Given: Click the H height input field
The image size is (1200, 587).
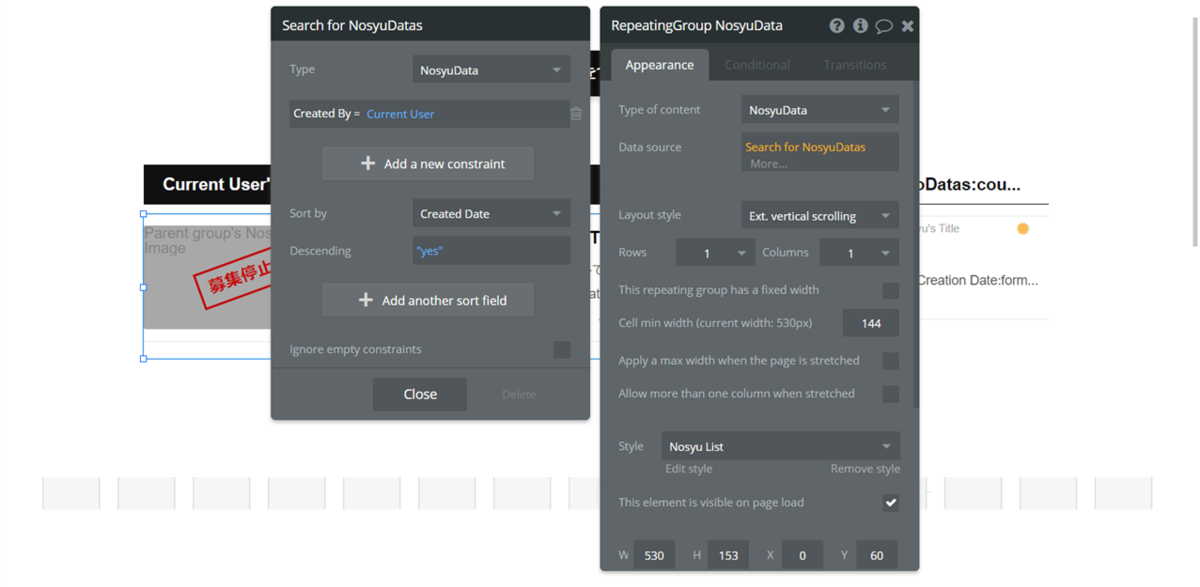Looking at the screenshot, I should pyautogui.click(x=727, y=555).
